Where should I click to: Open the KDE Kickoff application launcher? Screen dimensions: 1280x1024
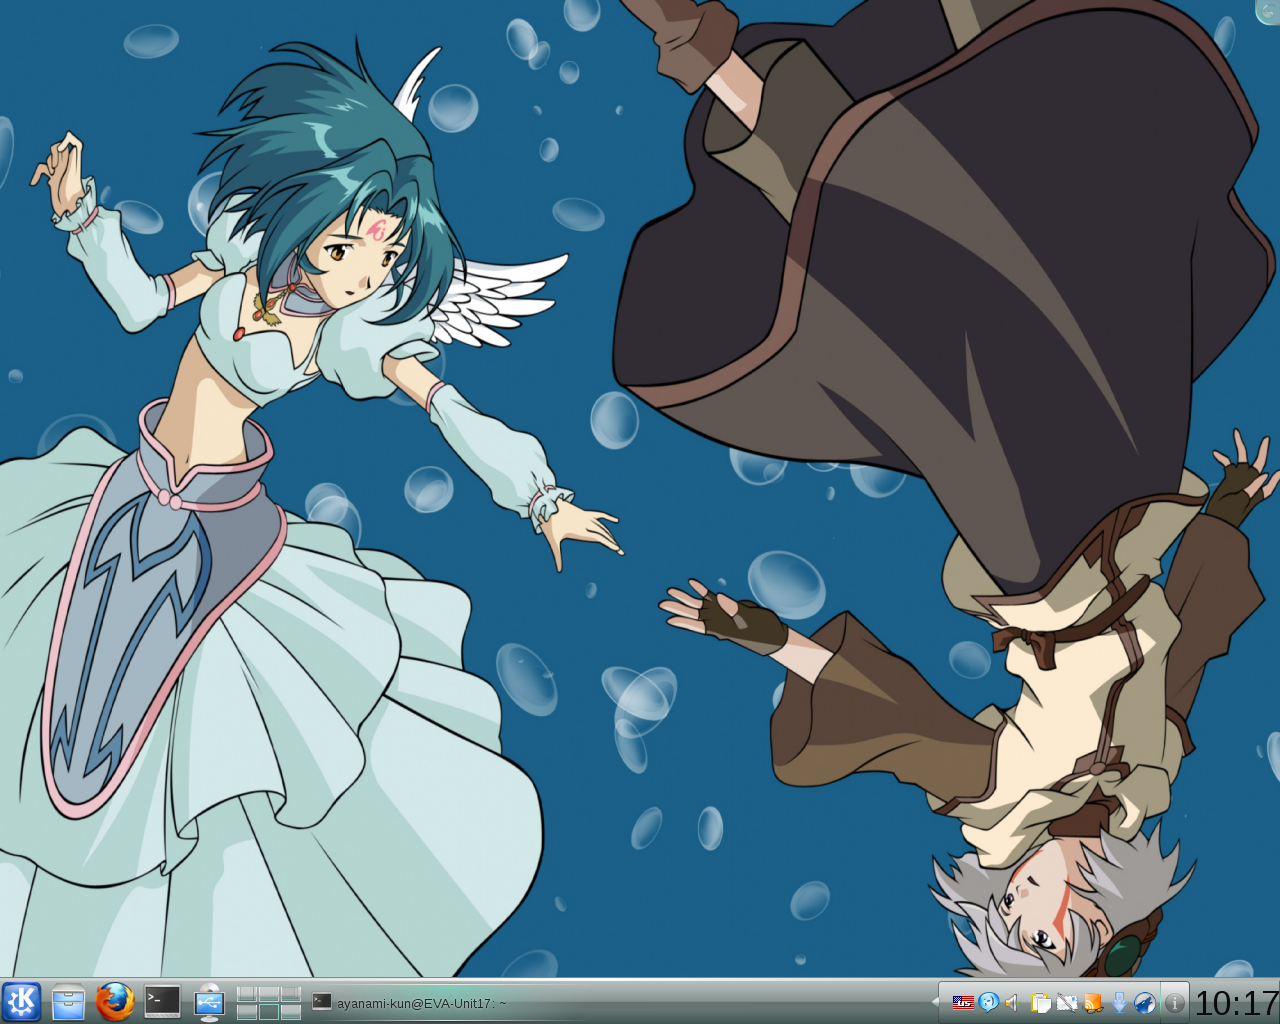tap(21, 1002)
